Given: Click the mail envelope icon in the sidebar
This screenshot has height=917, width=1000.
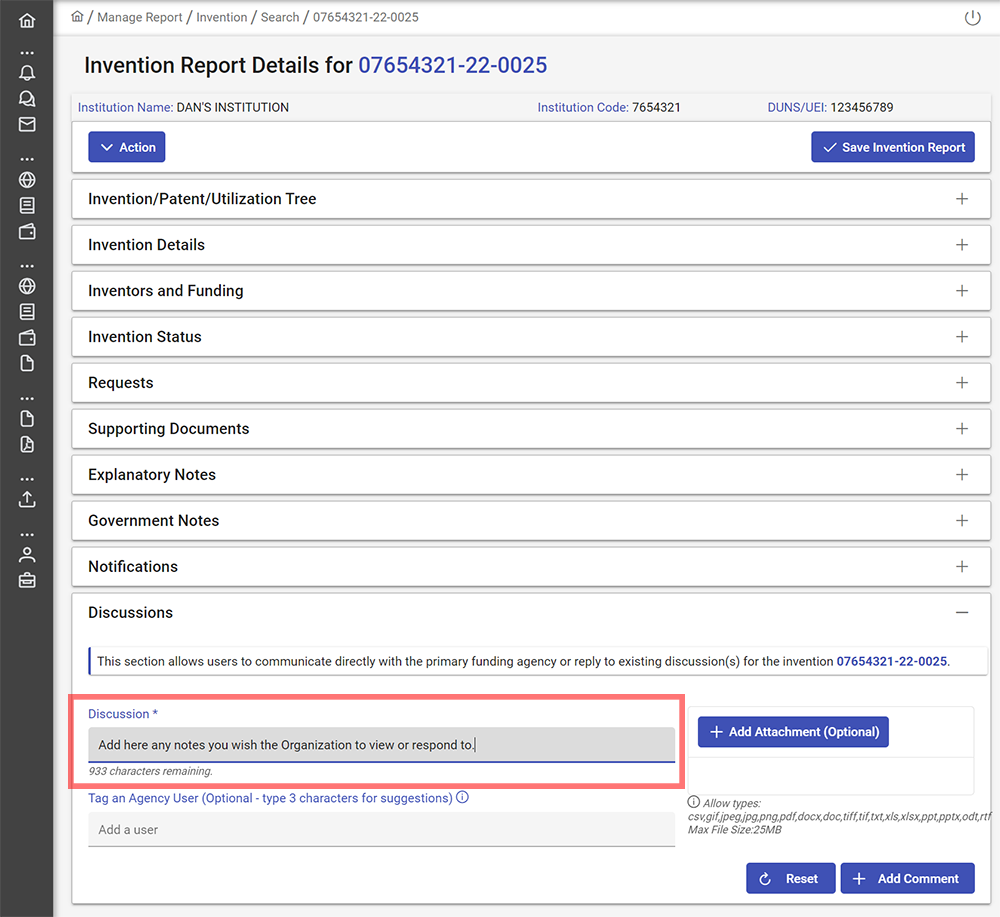Looking at the screenshot, I should click(x=27, y=125).
